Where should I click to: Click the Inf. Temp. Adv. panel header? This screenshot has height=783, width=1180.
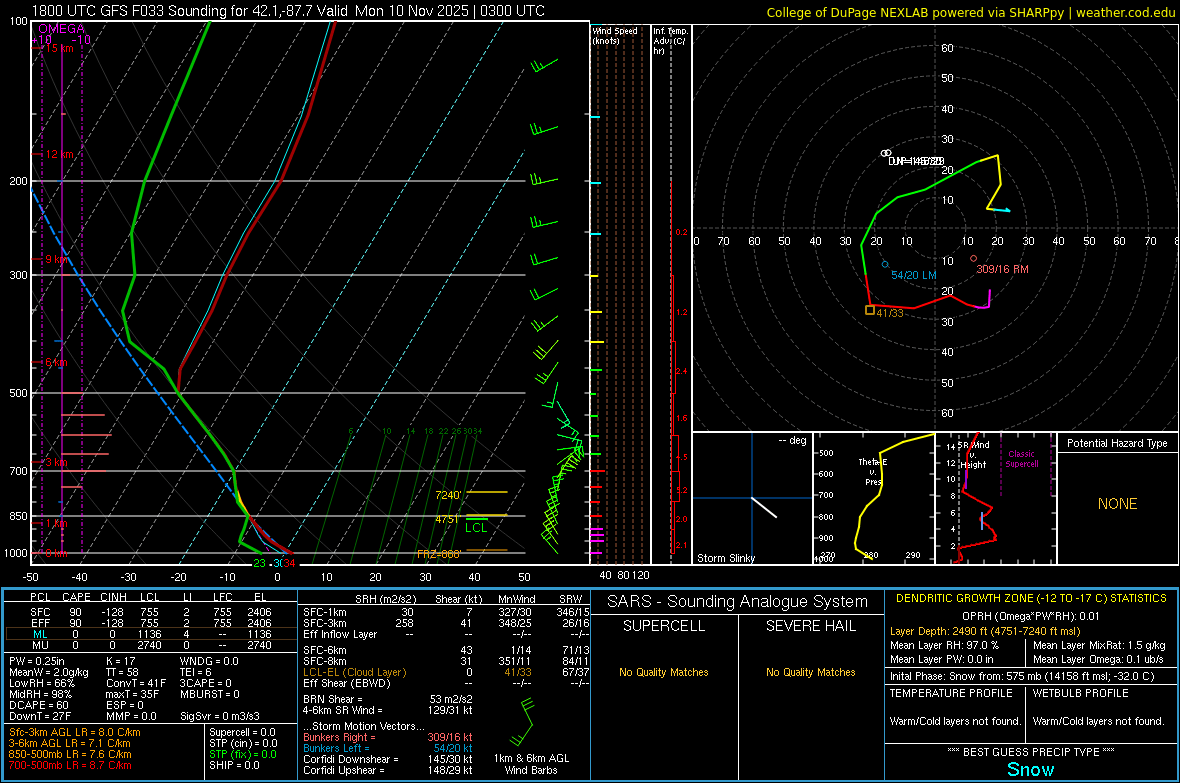(669, 41)
